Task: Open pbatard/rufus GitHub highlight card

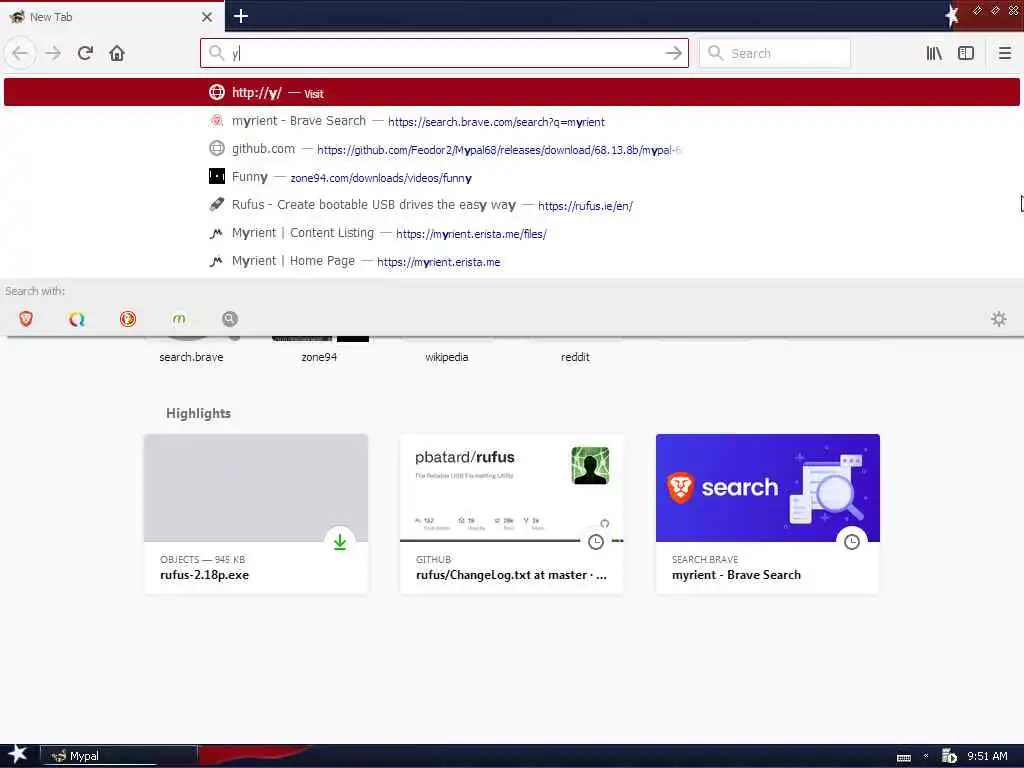Action: tap(512, 514)
